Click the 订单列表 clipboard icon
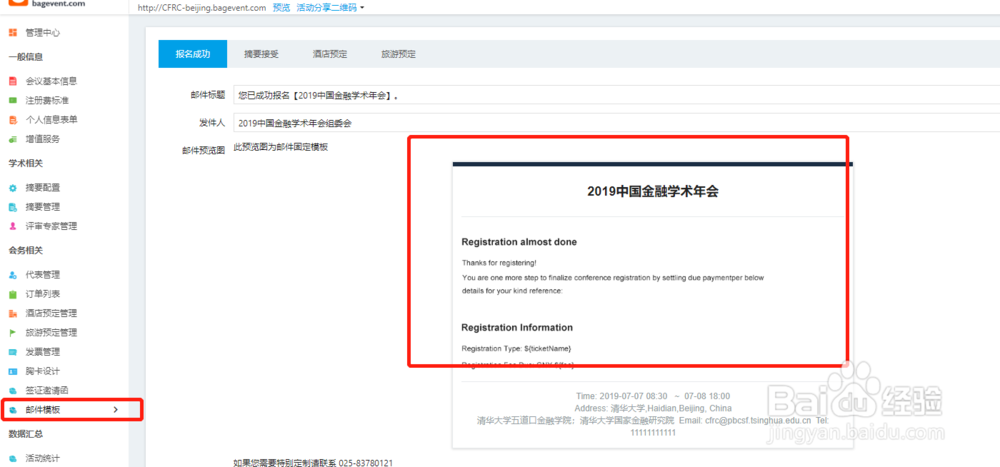This screenshot has height=467, width=1000. coord(13,294)
